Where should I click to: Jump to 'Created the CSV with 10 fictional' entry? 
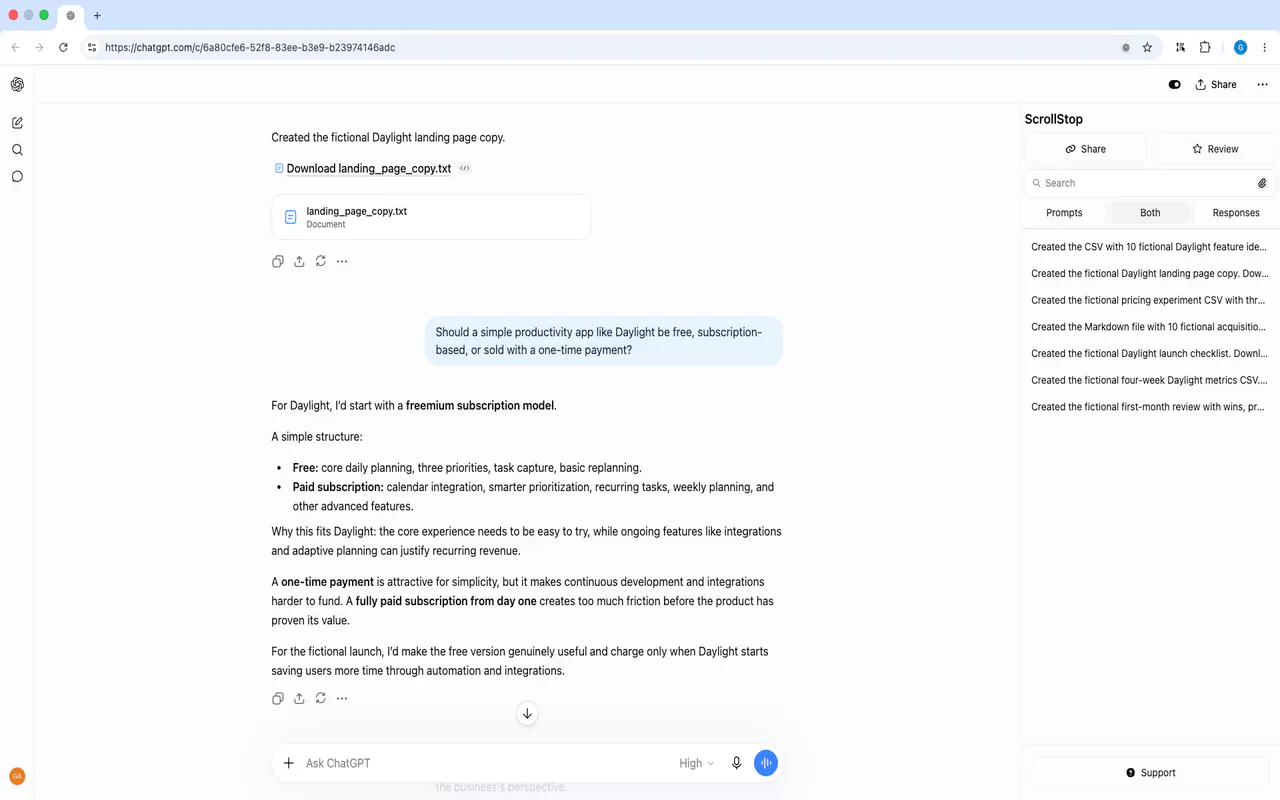1149,247
